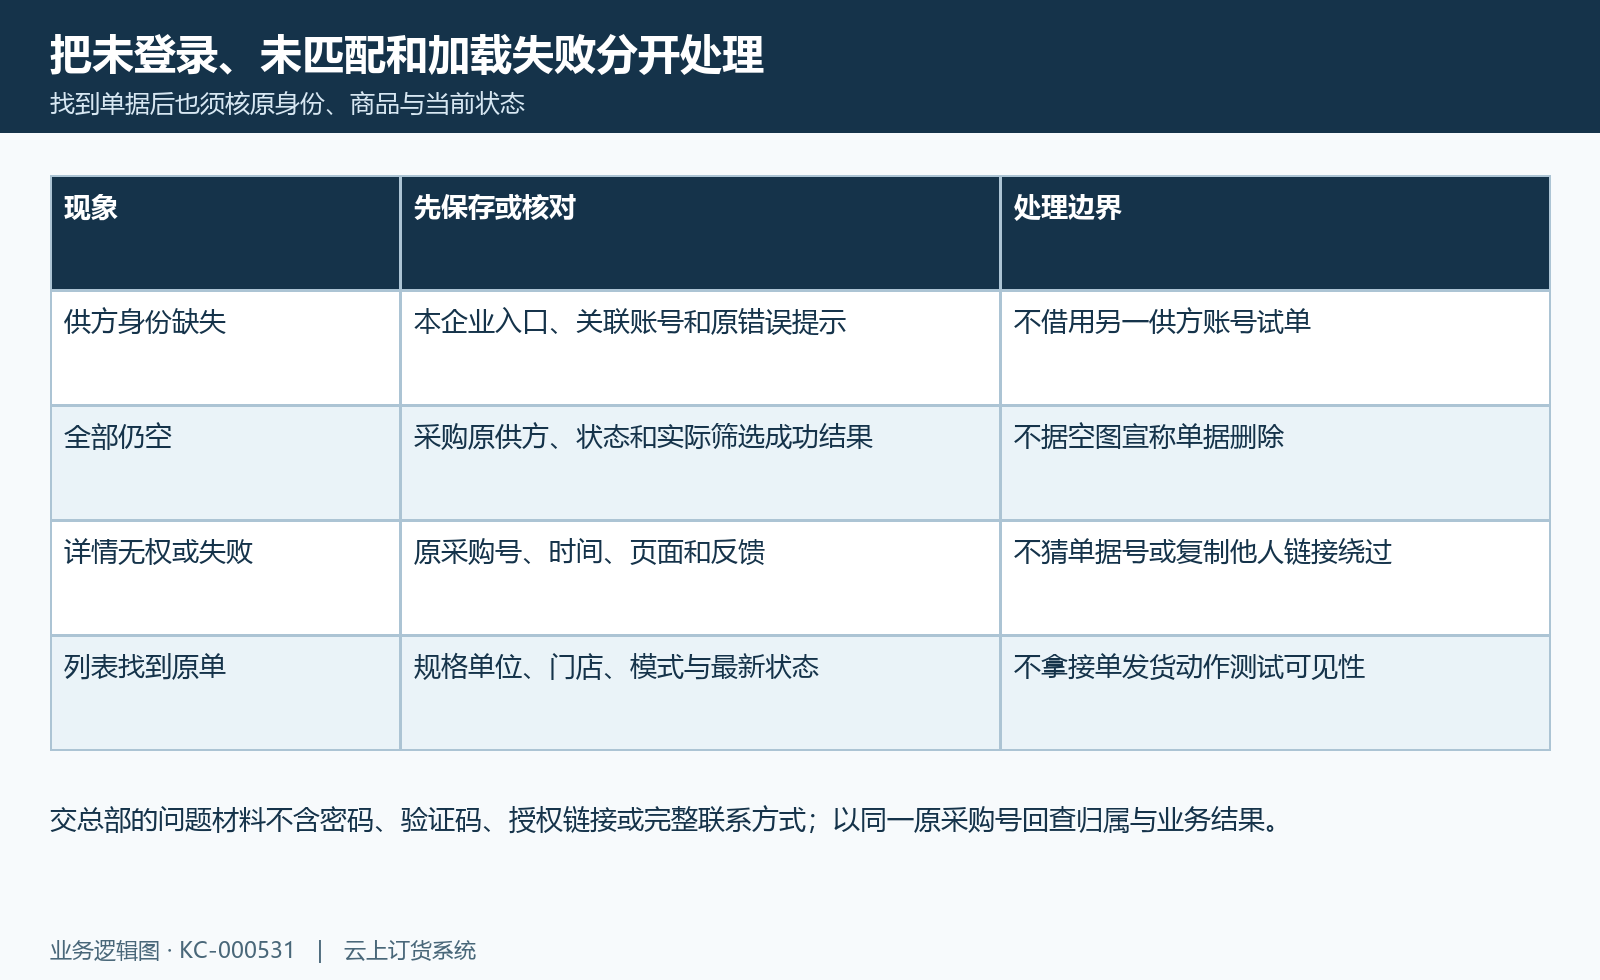
Task: Select the column header 先保存或核对
Action: point(700,233)
